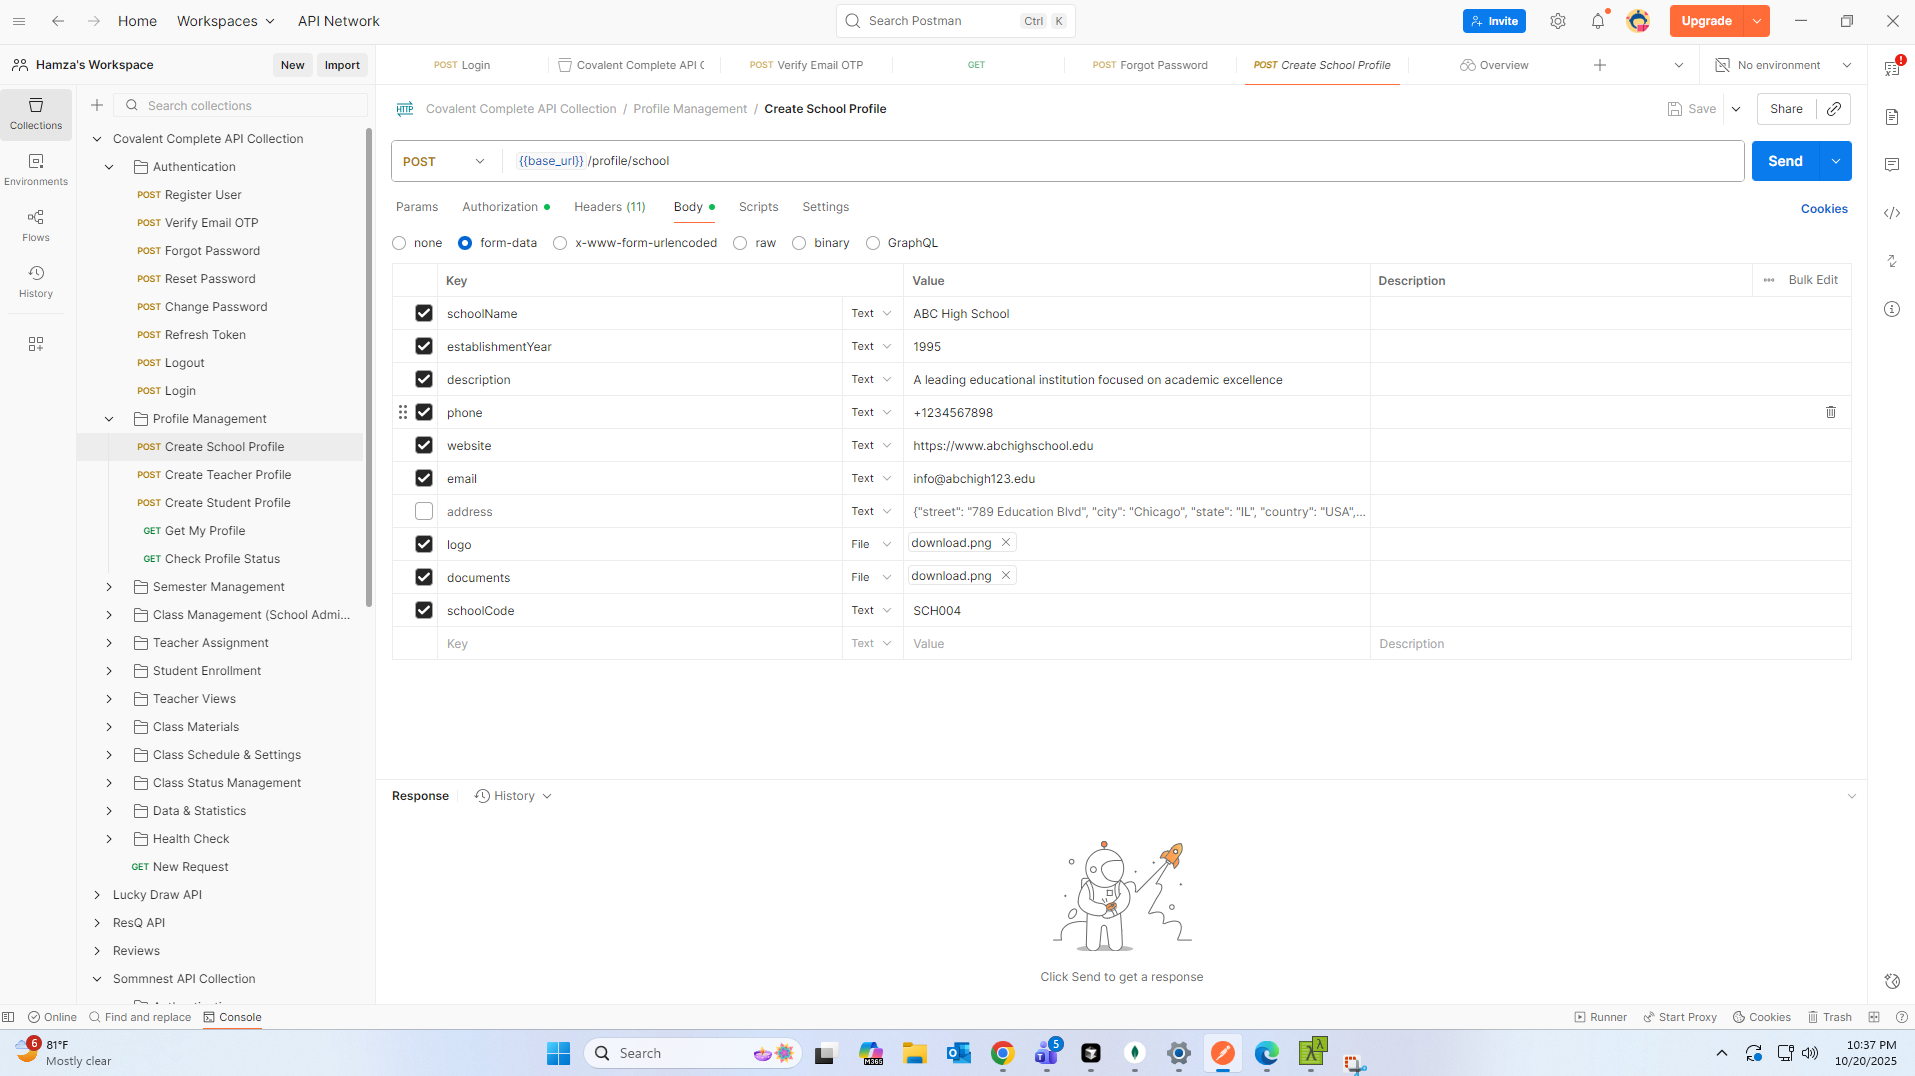Screen dimensions: 1915x1076
Task: Open the History sidebar panel
Action: click(36, 282)
